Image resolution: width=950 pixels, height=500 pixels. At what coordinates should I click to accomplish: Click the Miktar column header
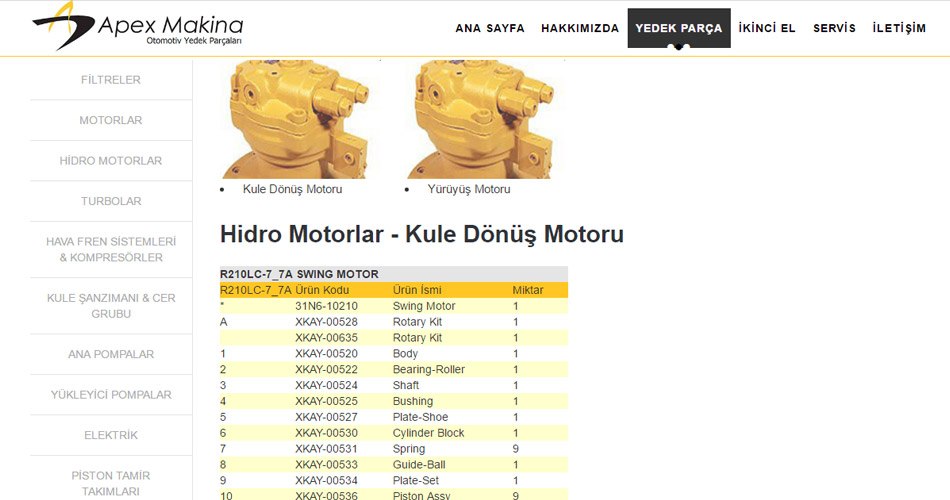528,290
